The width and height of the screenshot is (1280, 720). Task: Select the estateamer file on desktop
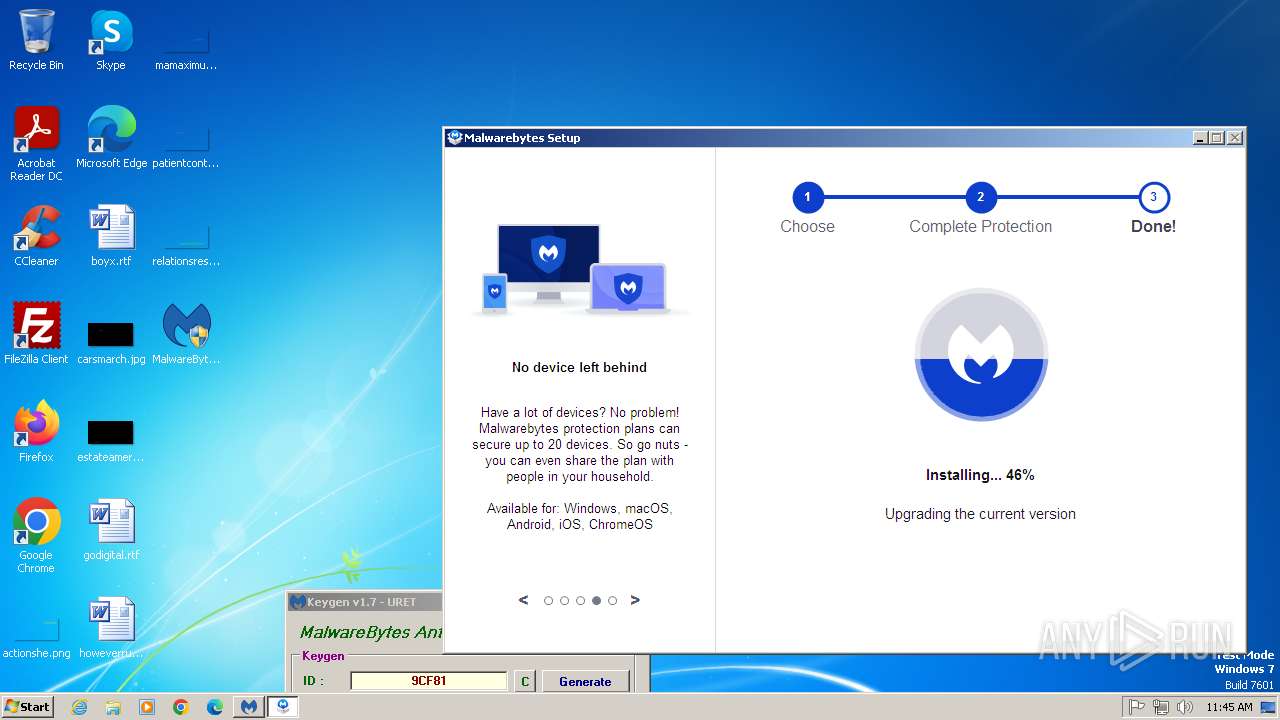click(x=111, y=440)
